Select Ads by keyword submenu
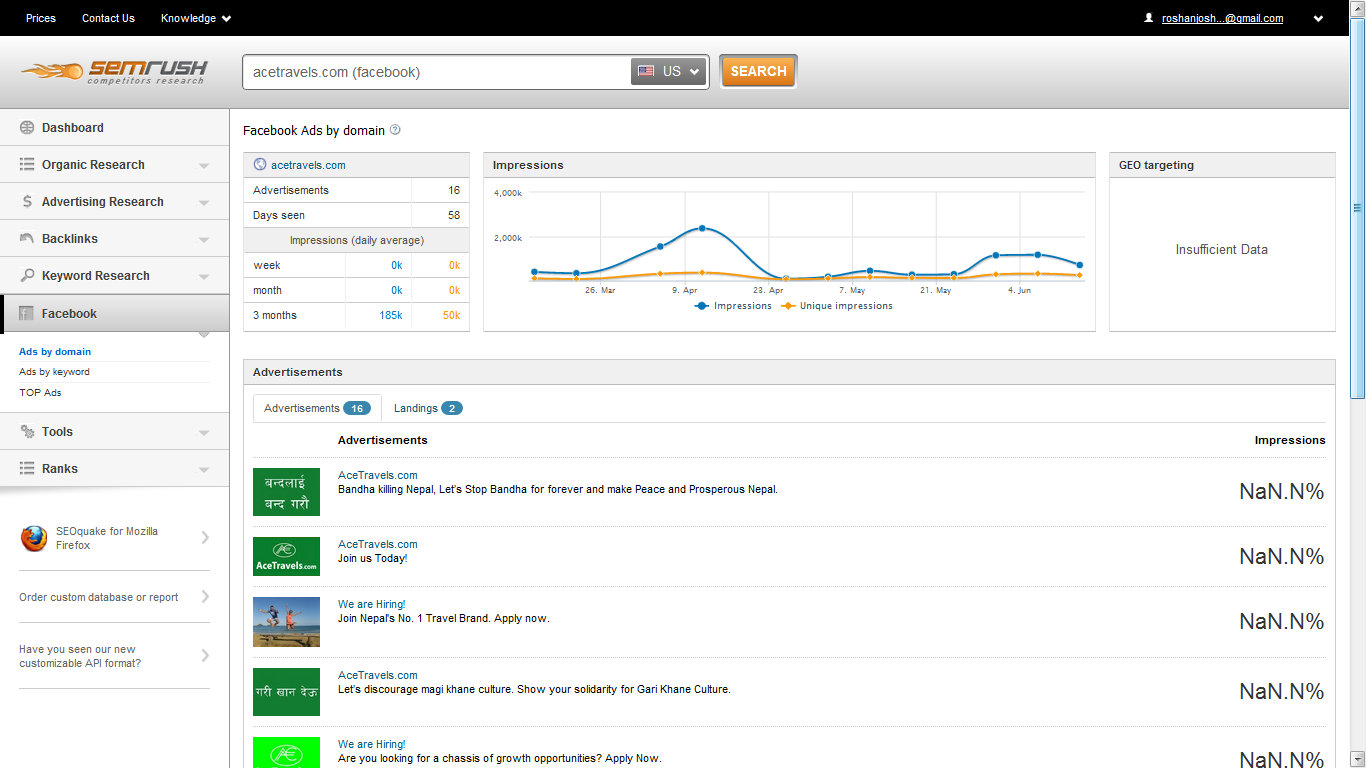This screenshot has width=1366, height=768. (54, 372)
